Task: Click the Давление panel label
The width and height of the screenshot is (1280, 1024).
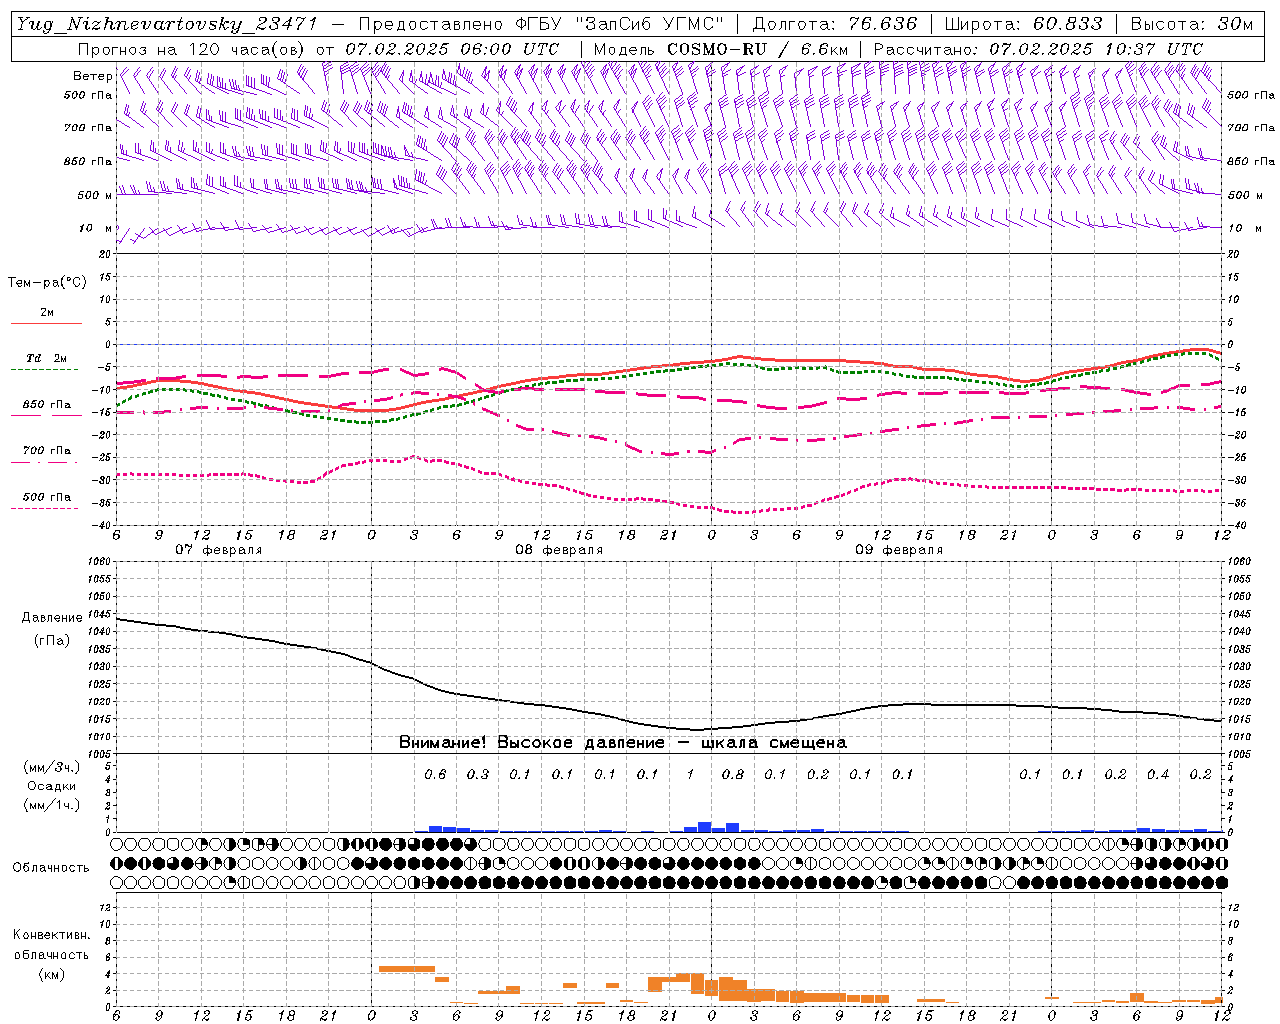Action: [x=50, y=618]
